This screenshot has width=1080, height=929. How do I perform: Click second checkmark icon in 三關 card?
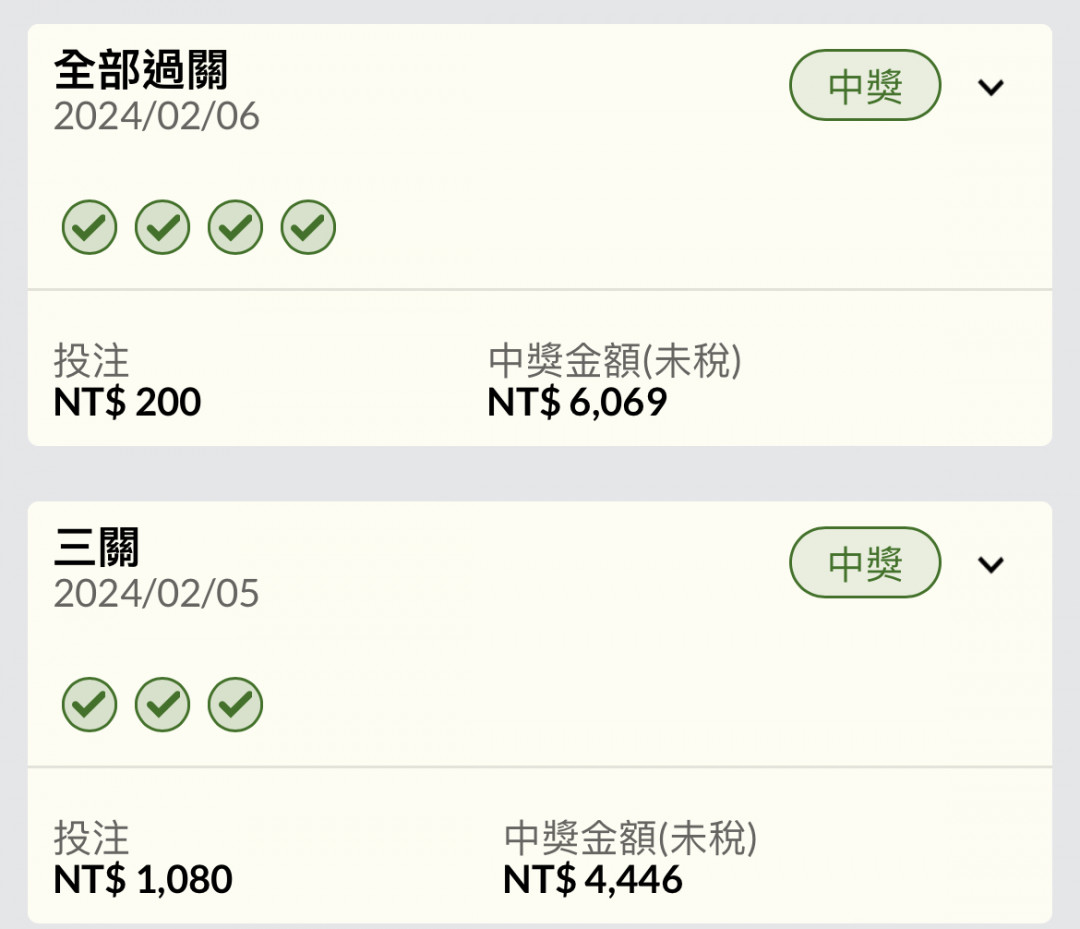[x=163, y=704]
